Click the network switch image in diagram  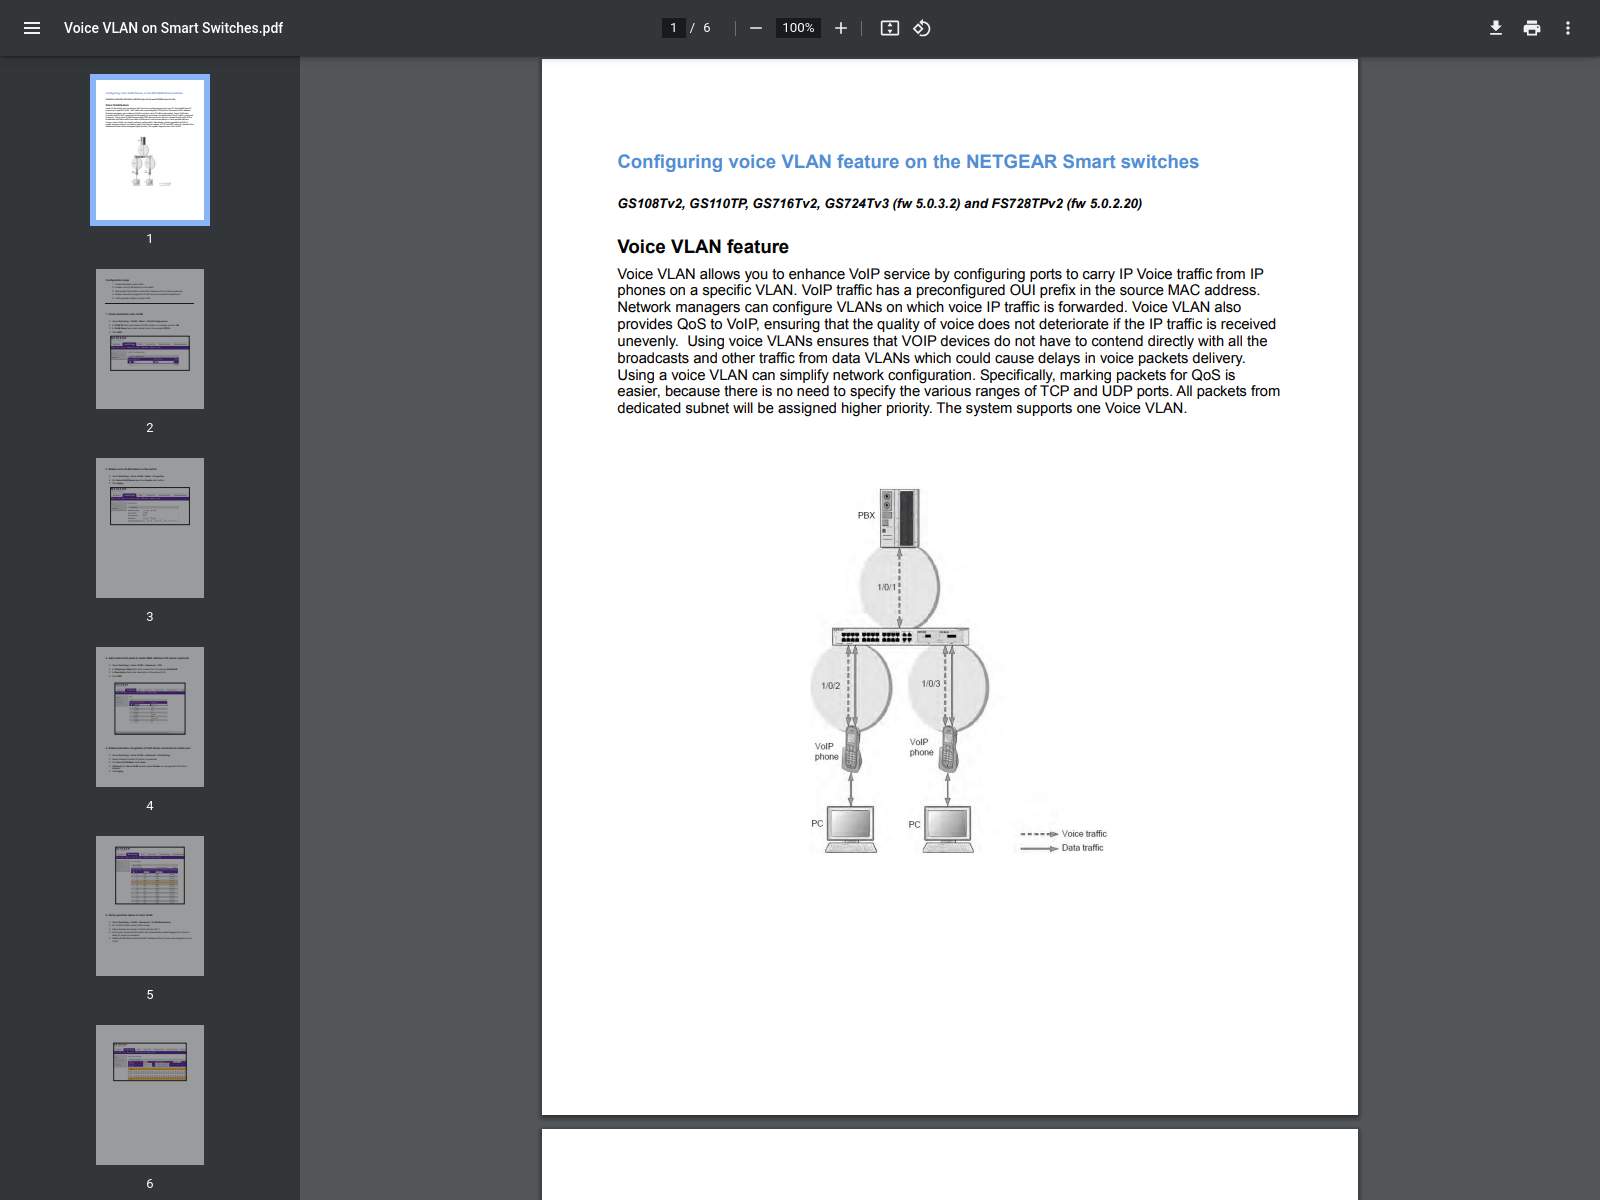tap(900, 636)
